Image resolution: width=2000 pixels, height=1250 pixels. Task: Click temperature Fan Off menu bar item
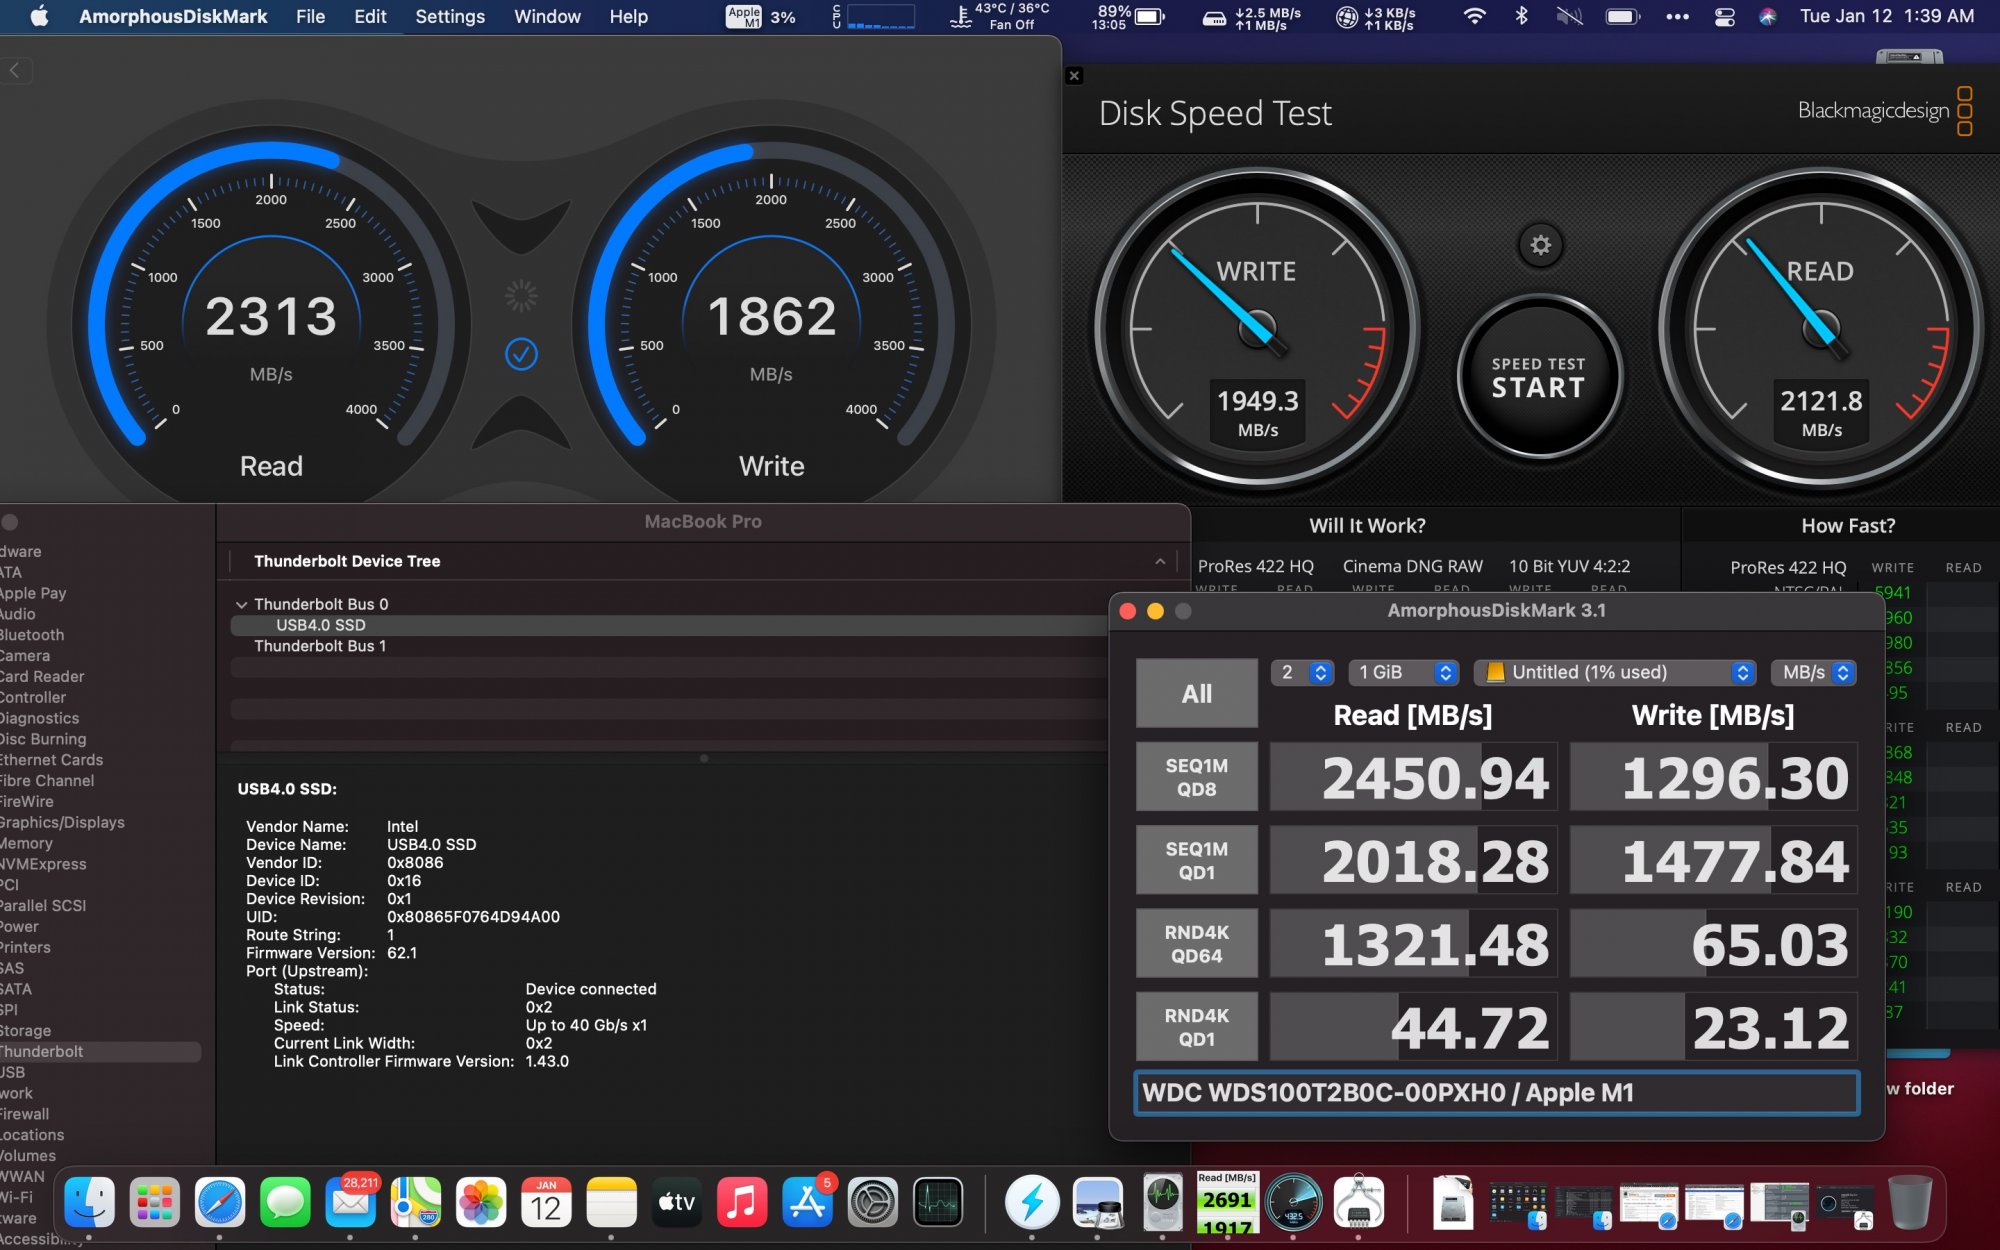(x=1001, y=16)
